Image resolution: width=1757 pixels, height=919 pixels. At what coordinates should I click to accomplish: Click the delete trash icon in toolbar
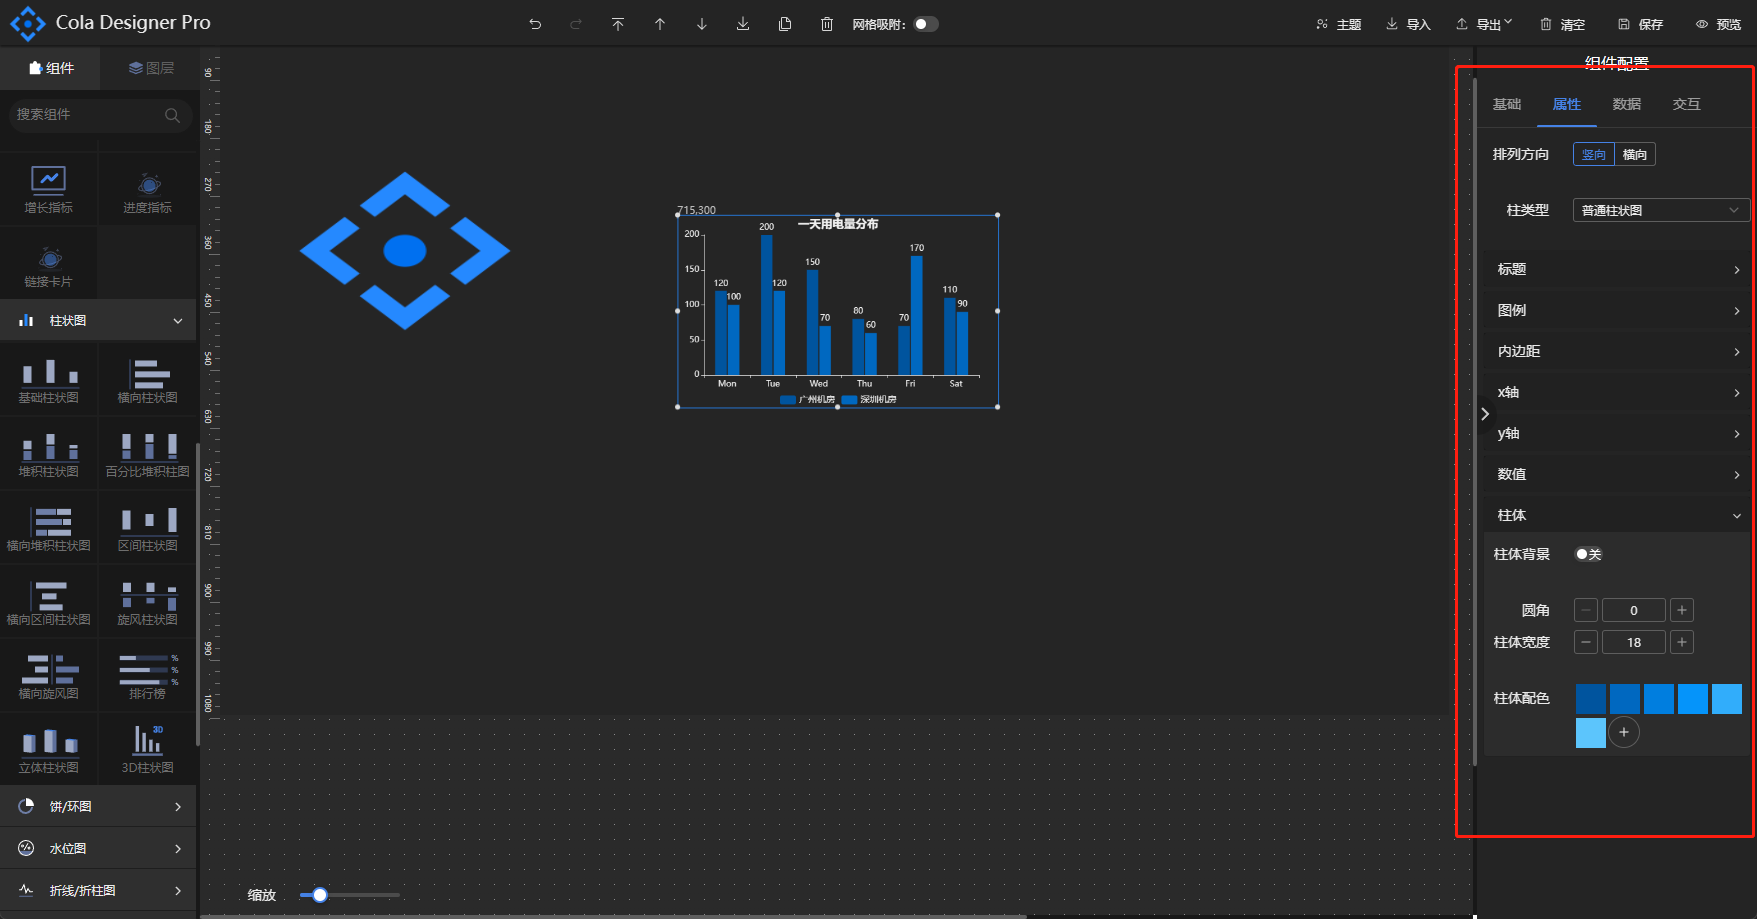click(x=827, y=24)
